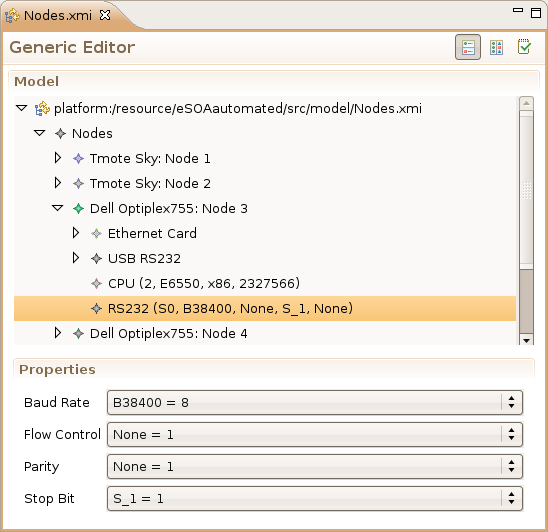Expand Tmote Sky: Node 1
Image resolution: width=548 pixels, height=532 pixels.
coord(58,158)
